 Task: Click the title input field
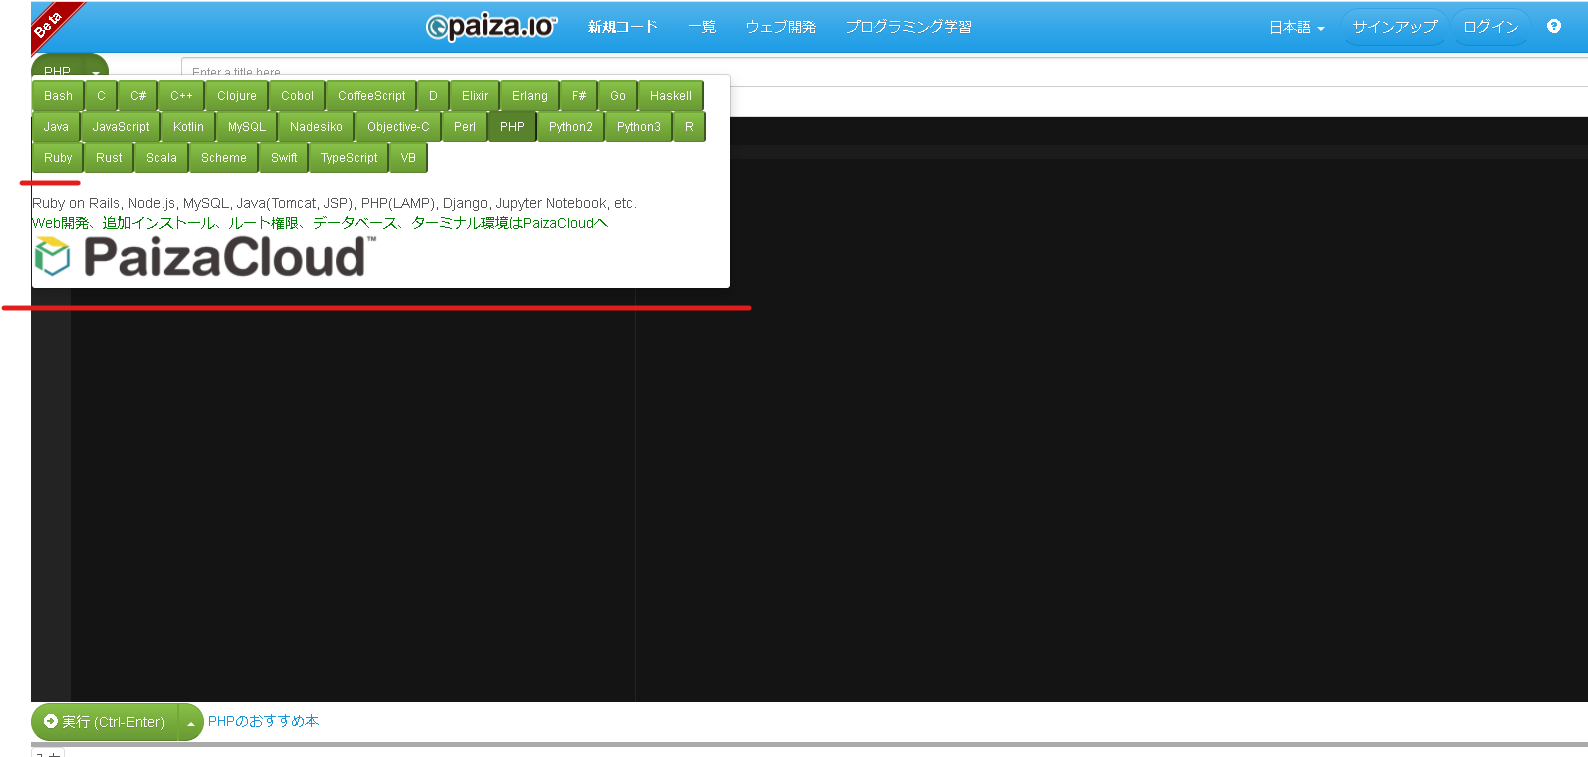tap(884, 72)
